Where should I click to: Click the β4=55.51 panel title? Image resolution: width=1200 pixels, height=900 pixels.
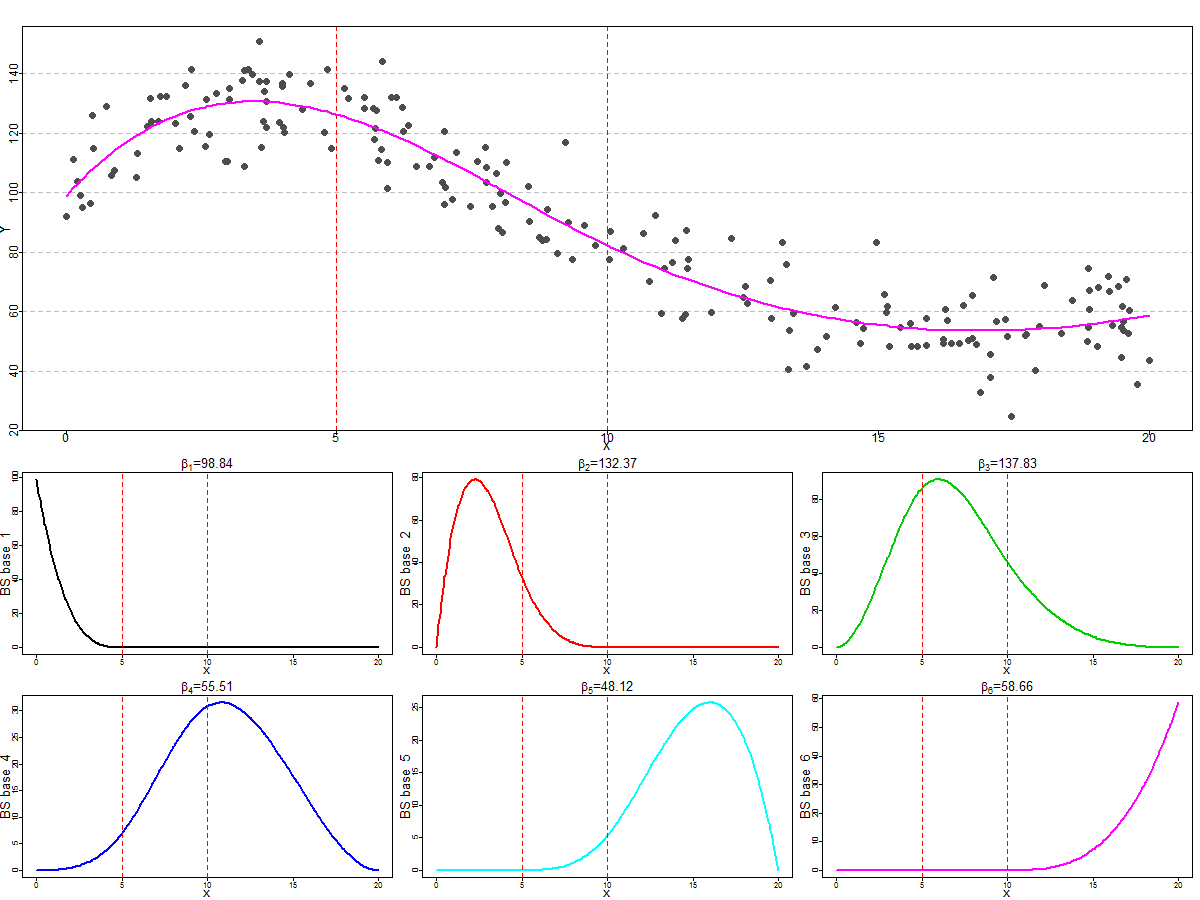point(206,687)
